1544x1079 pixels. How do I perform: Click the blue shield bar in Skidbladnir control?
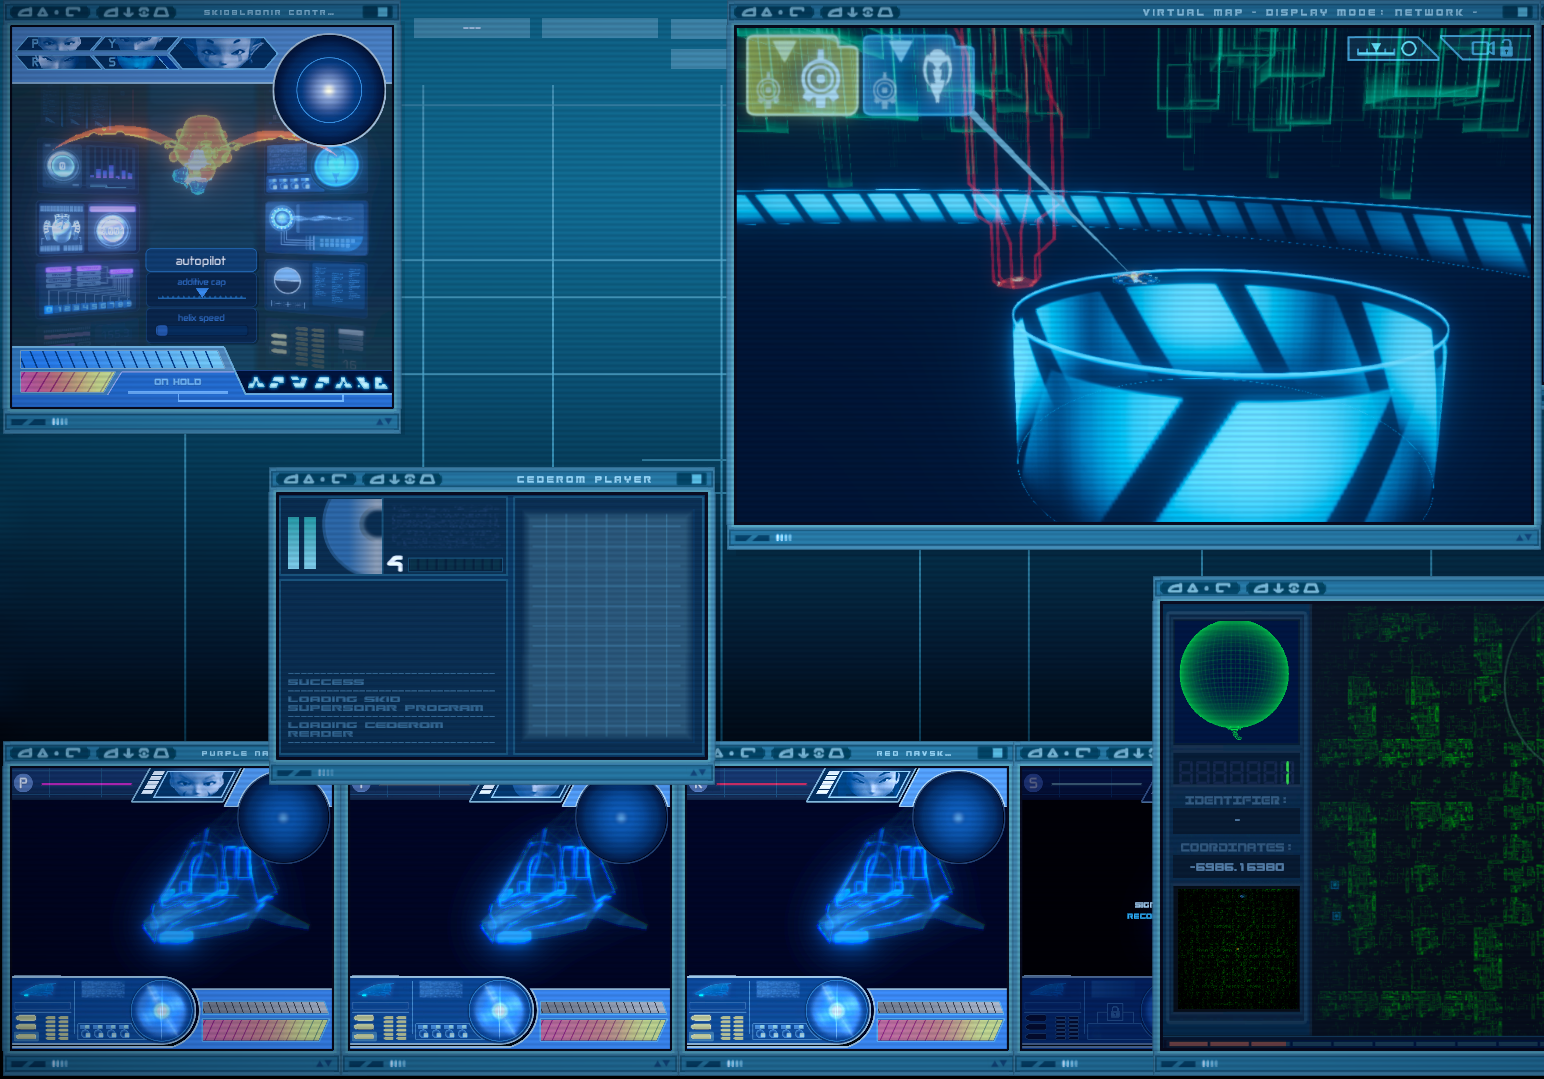(x=122, y=359)
